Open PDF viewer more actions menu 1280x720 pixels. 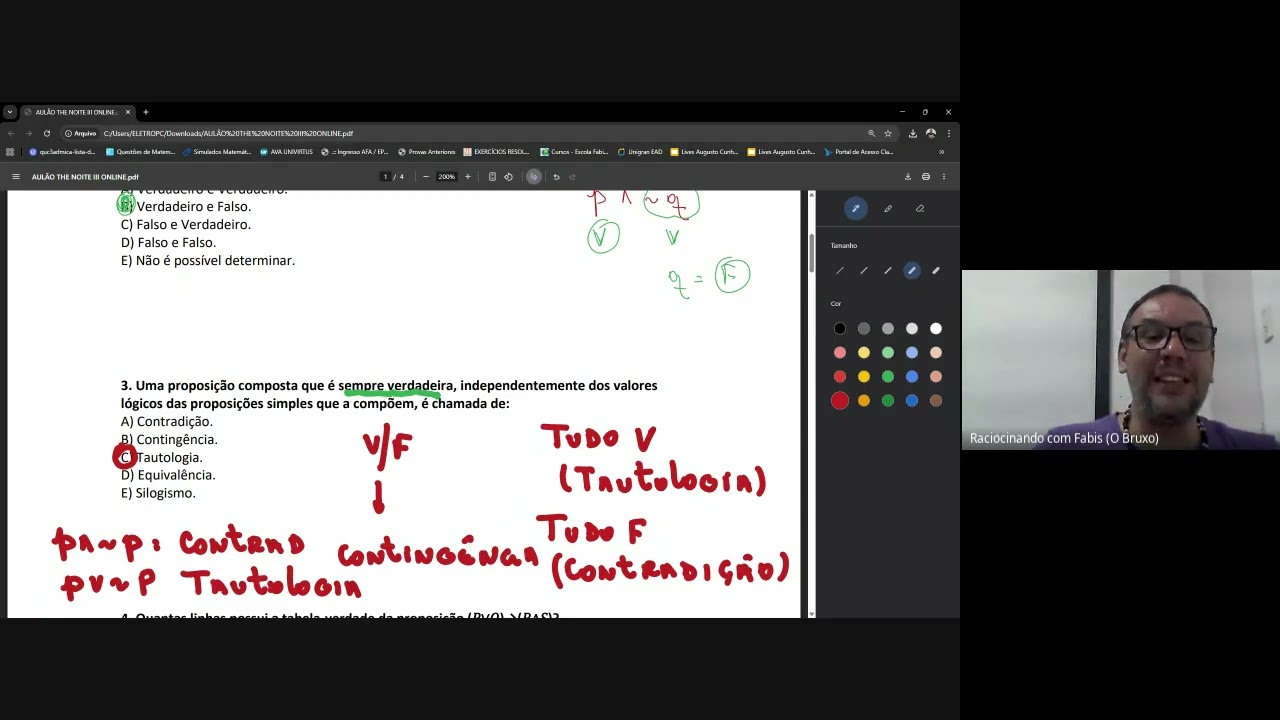click(x=943, y=177)
